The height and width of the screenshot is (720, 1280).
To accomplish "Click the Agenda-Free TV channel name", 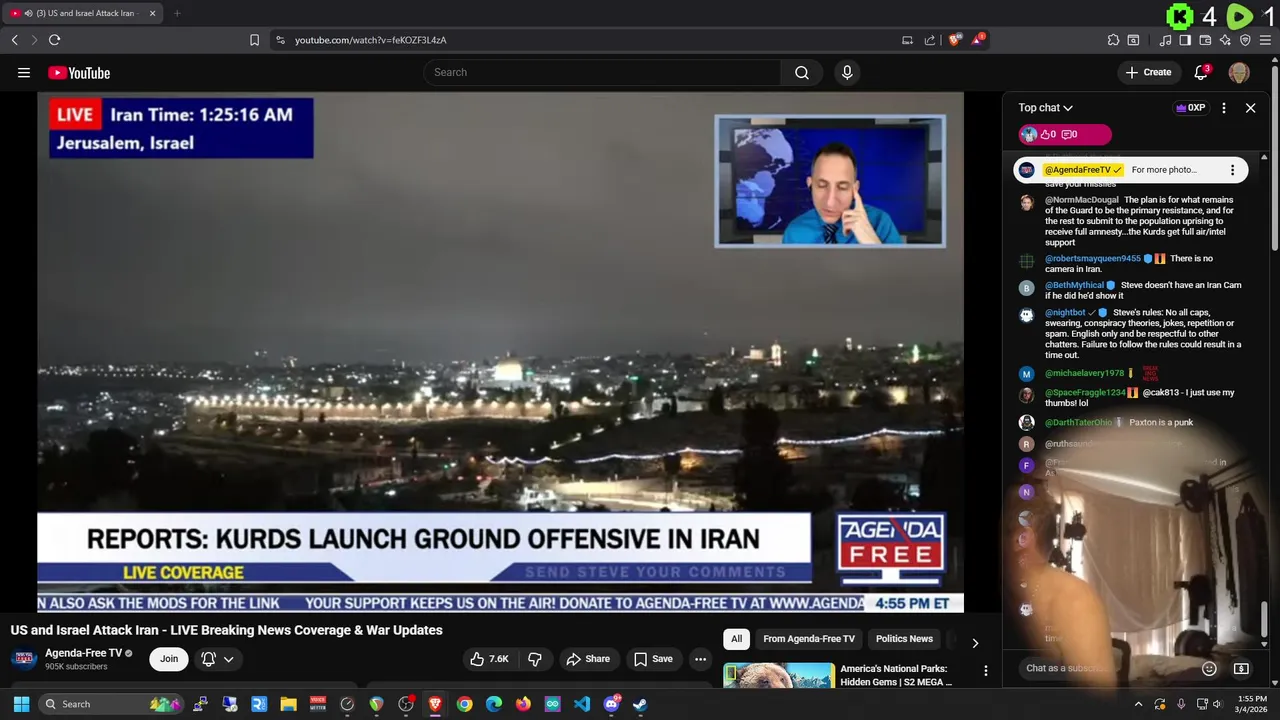I will point(83,653).
